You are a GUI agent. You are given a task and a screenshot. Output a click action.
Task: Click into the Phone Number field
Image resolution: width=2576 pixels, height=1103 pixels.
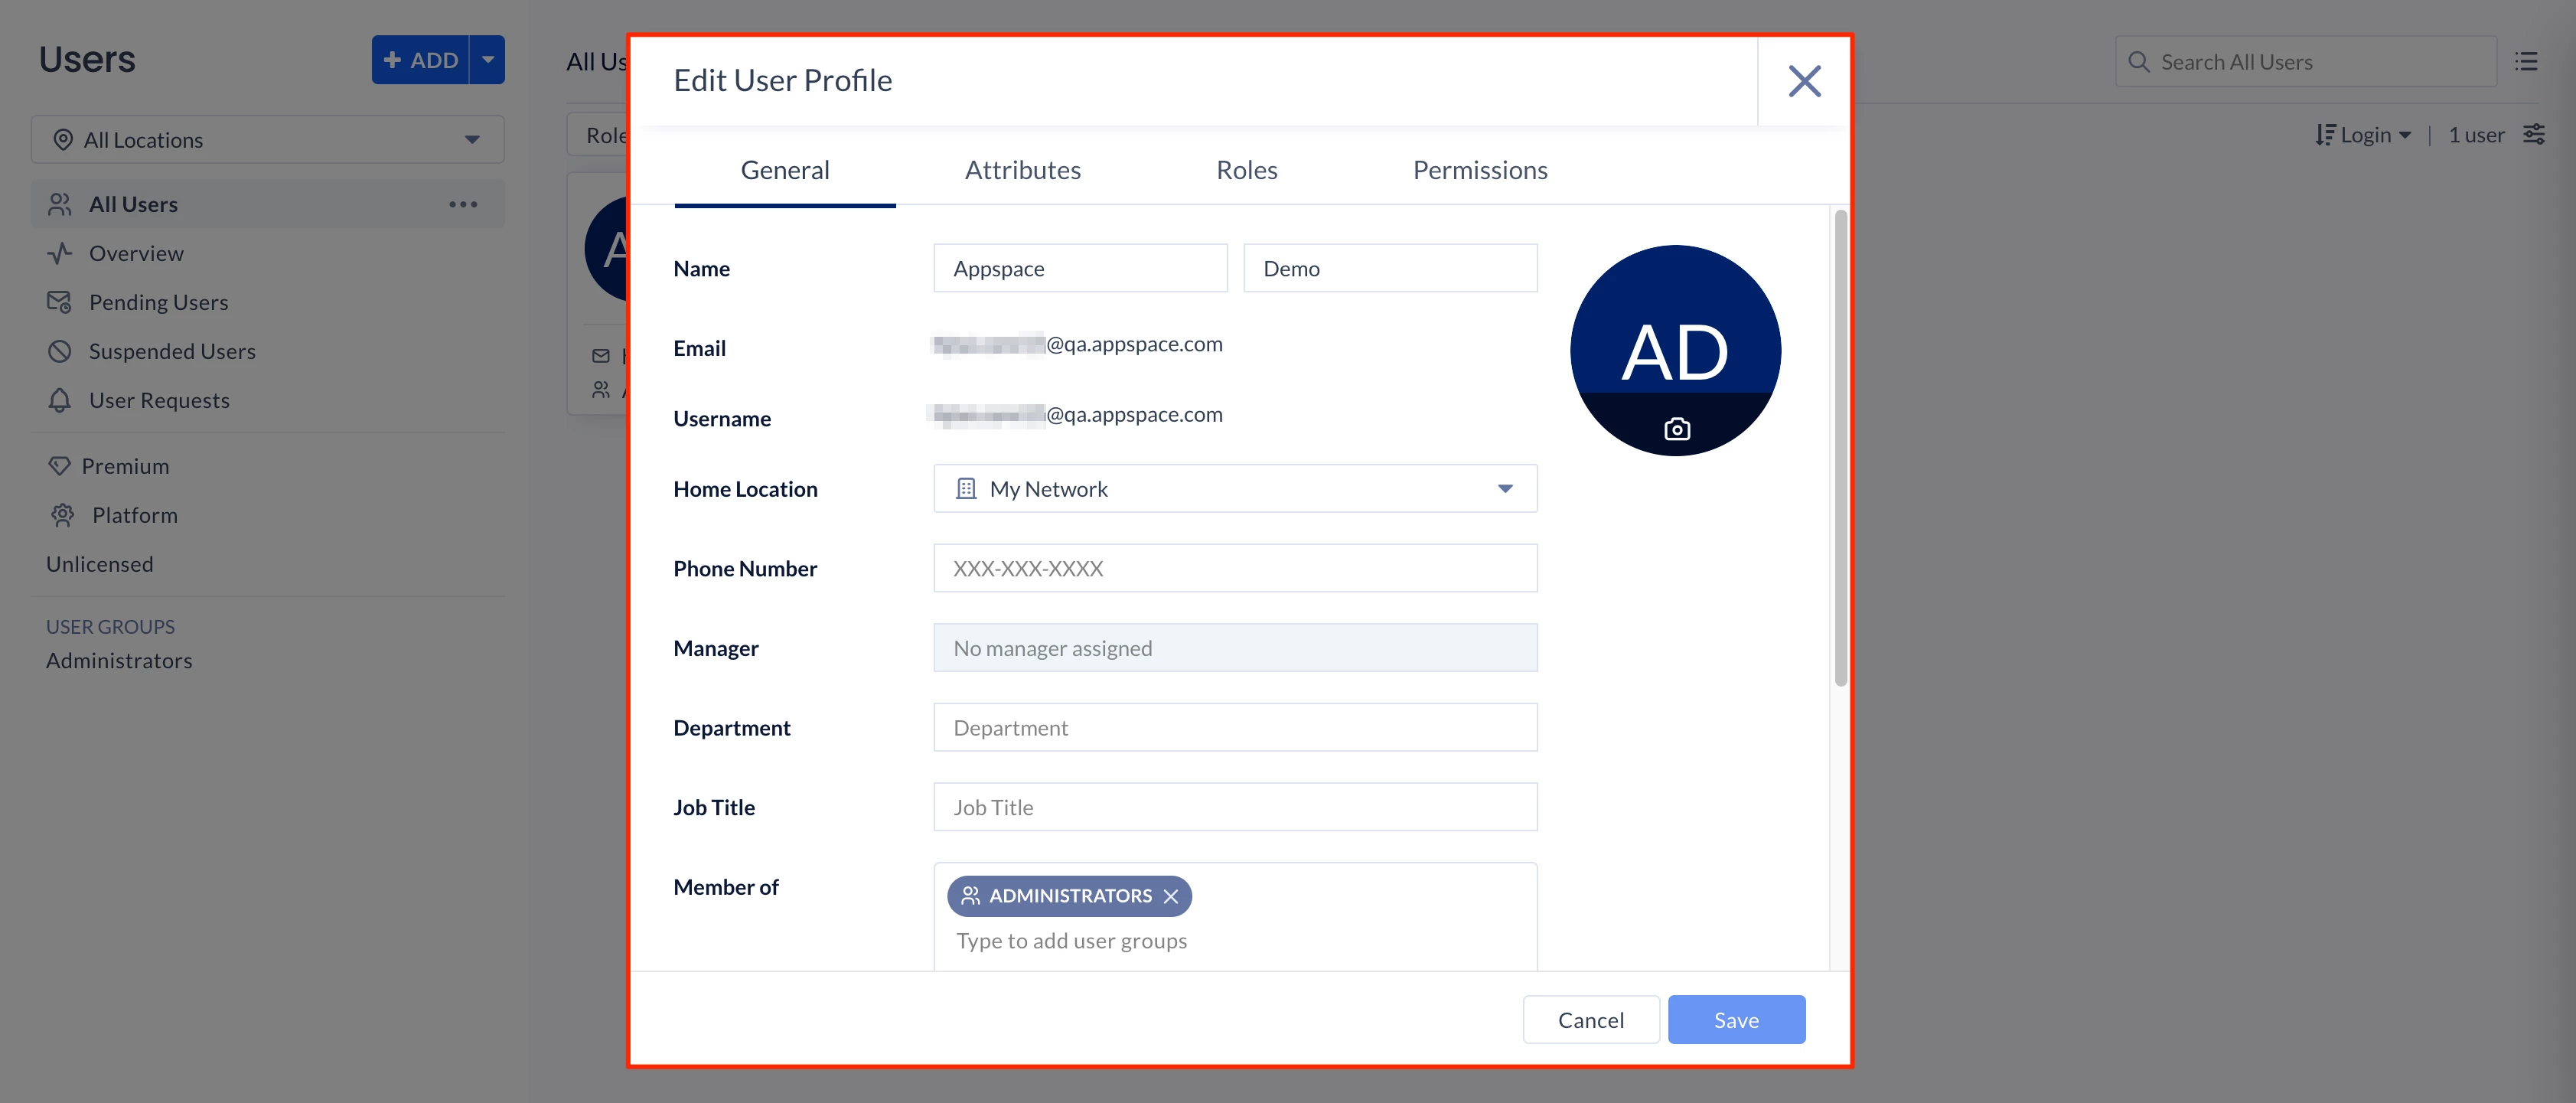(x=1235, y=569)
